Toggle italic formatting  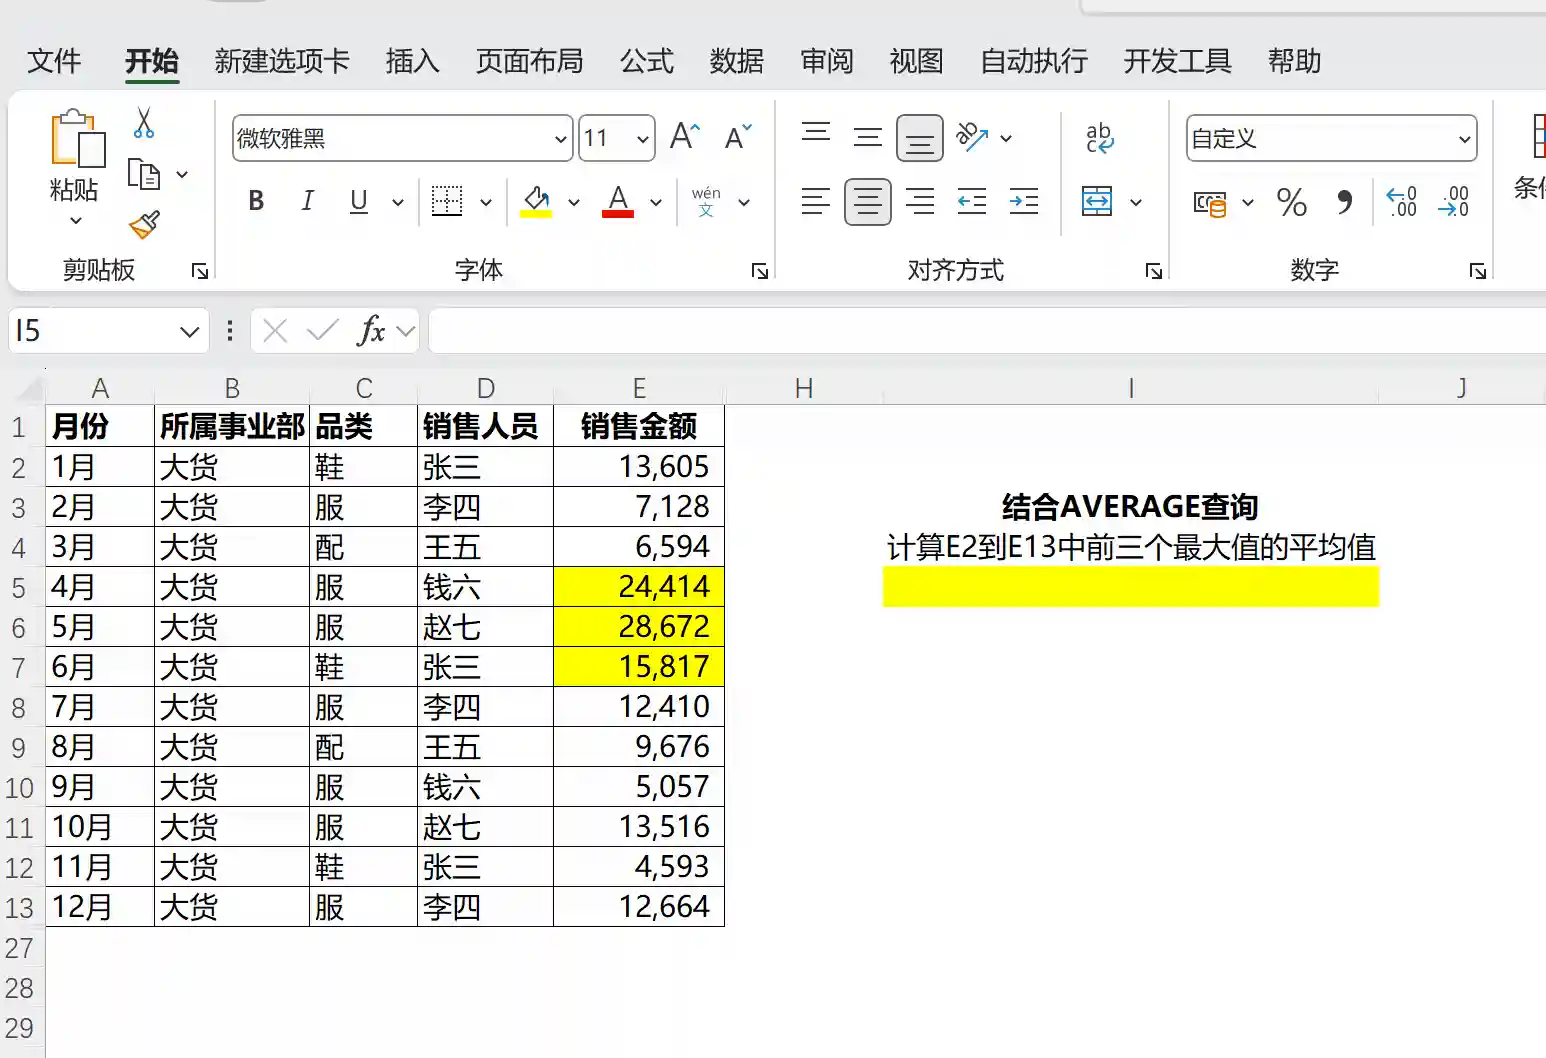point(307,202)
